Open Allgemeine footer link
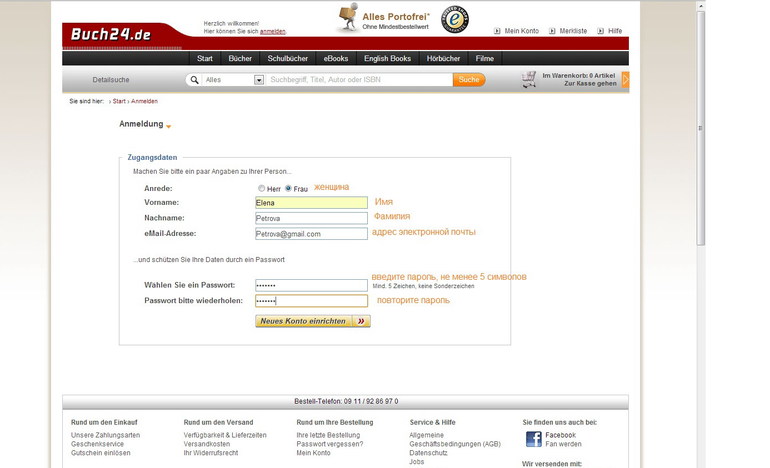Image resolution: width=770 pixels, height=468 pixels. [x=426, y=435]
